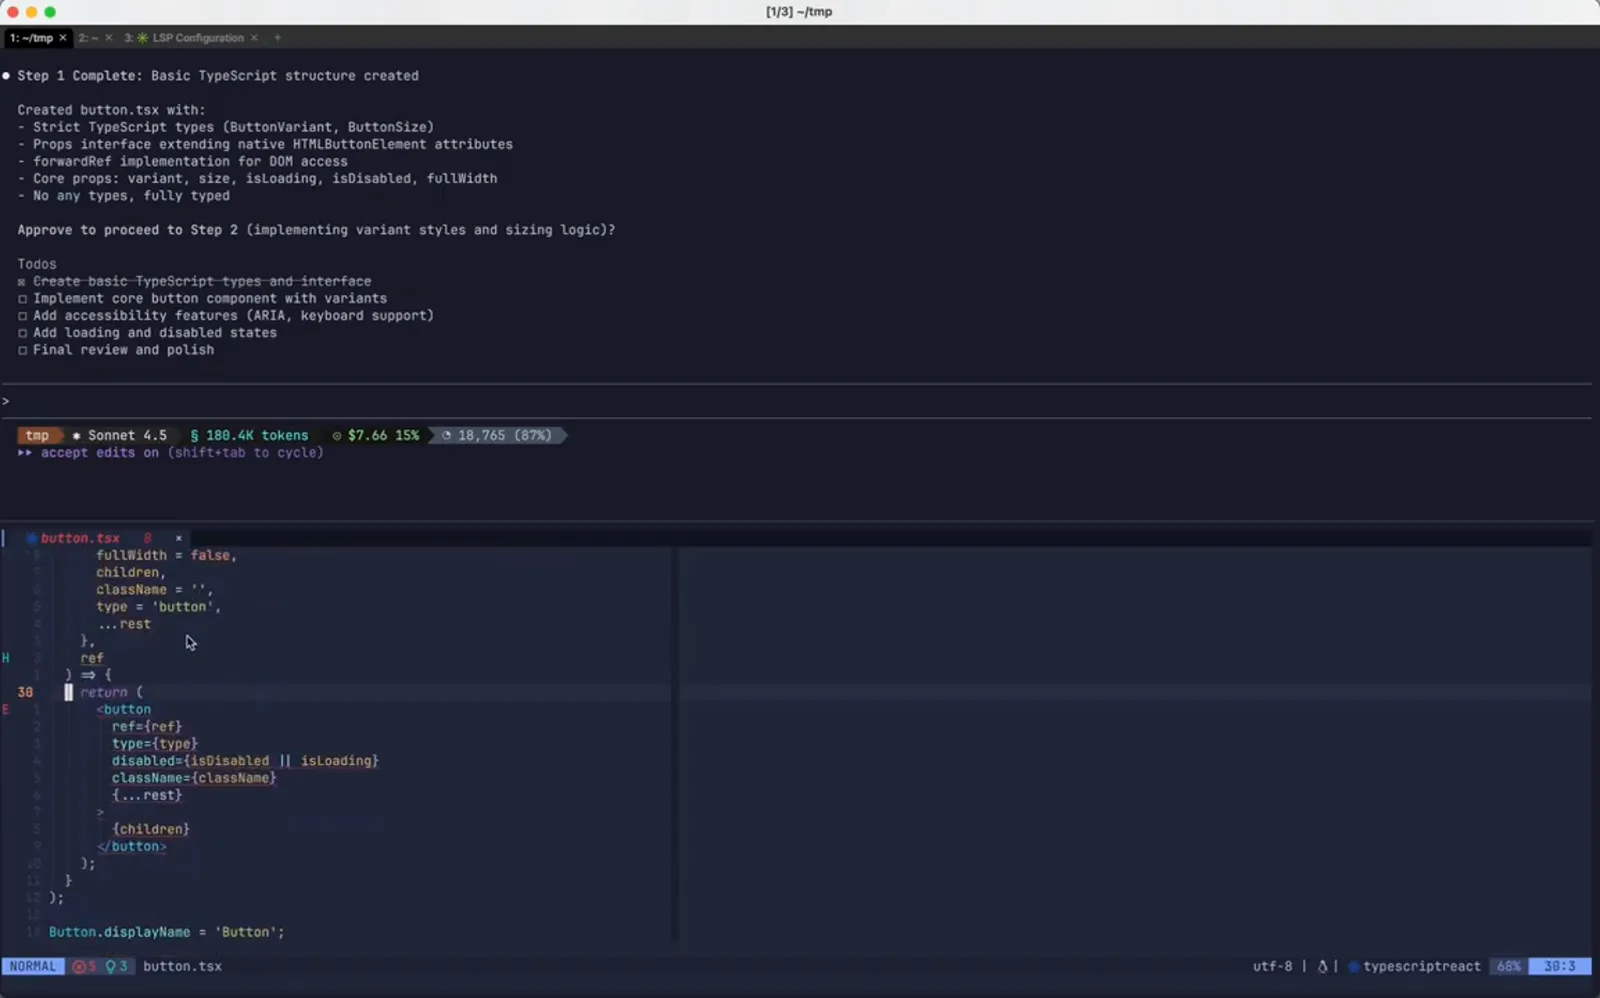
Task: Click the hint count lightbulb icon in statusline
Action: coord(111,966)
